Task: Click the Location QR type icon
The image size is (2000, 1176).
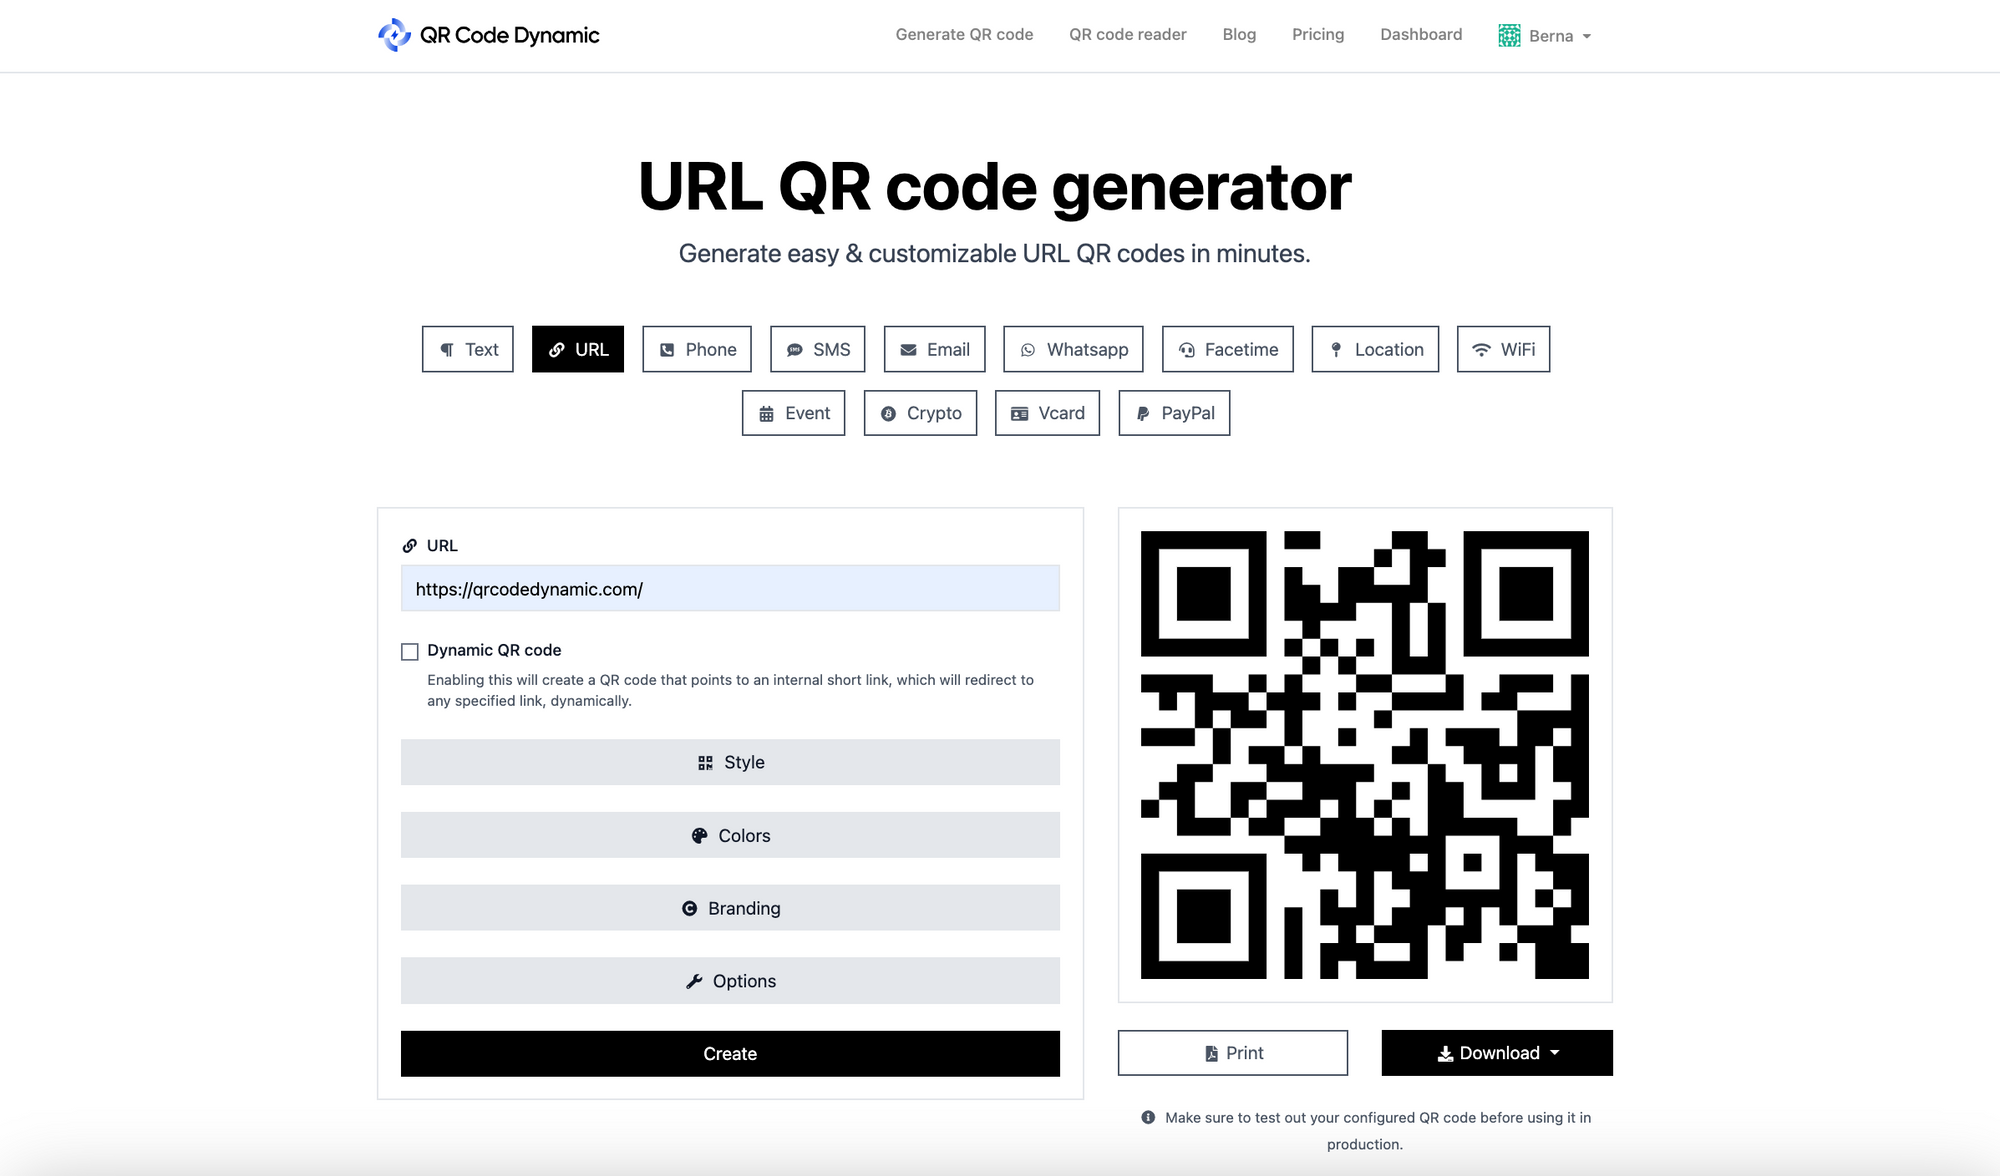Action: (1337, 349)
